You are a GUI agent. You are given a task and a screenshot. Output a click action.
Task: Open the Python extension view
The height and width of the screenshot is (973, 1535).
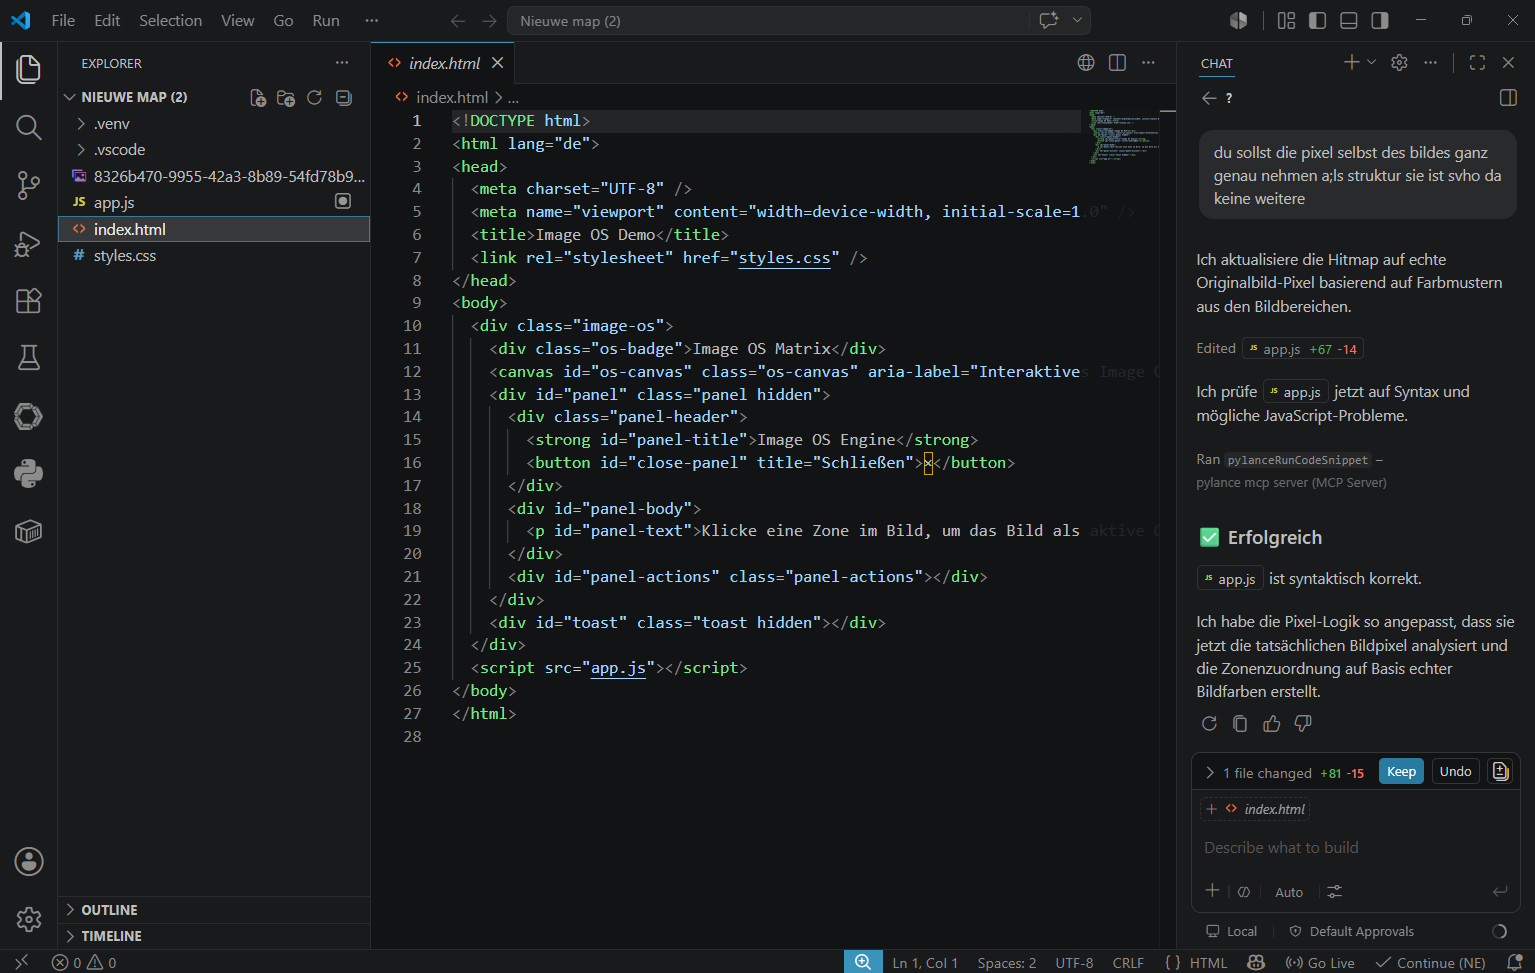click(28, 473)
